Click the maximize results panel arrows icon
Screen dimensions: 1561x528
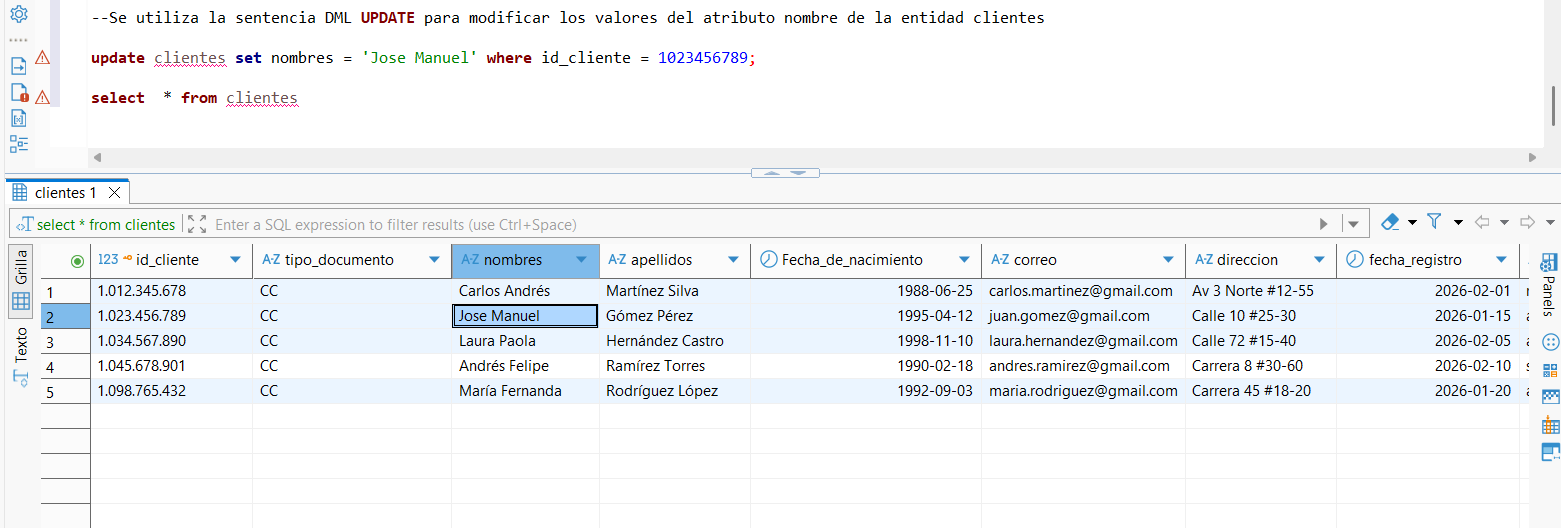pyautogui.click(x=197, y=224)
